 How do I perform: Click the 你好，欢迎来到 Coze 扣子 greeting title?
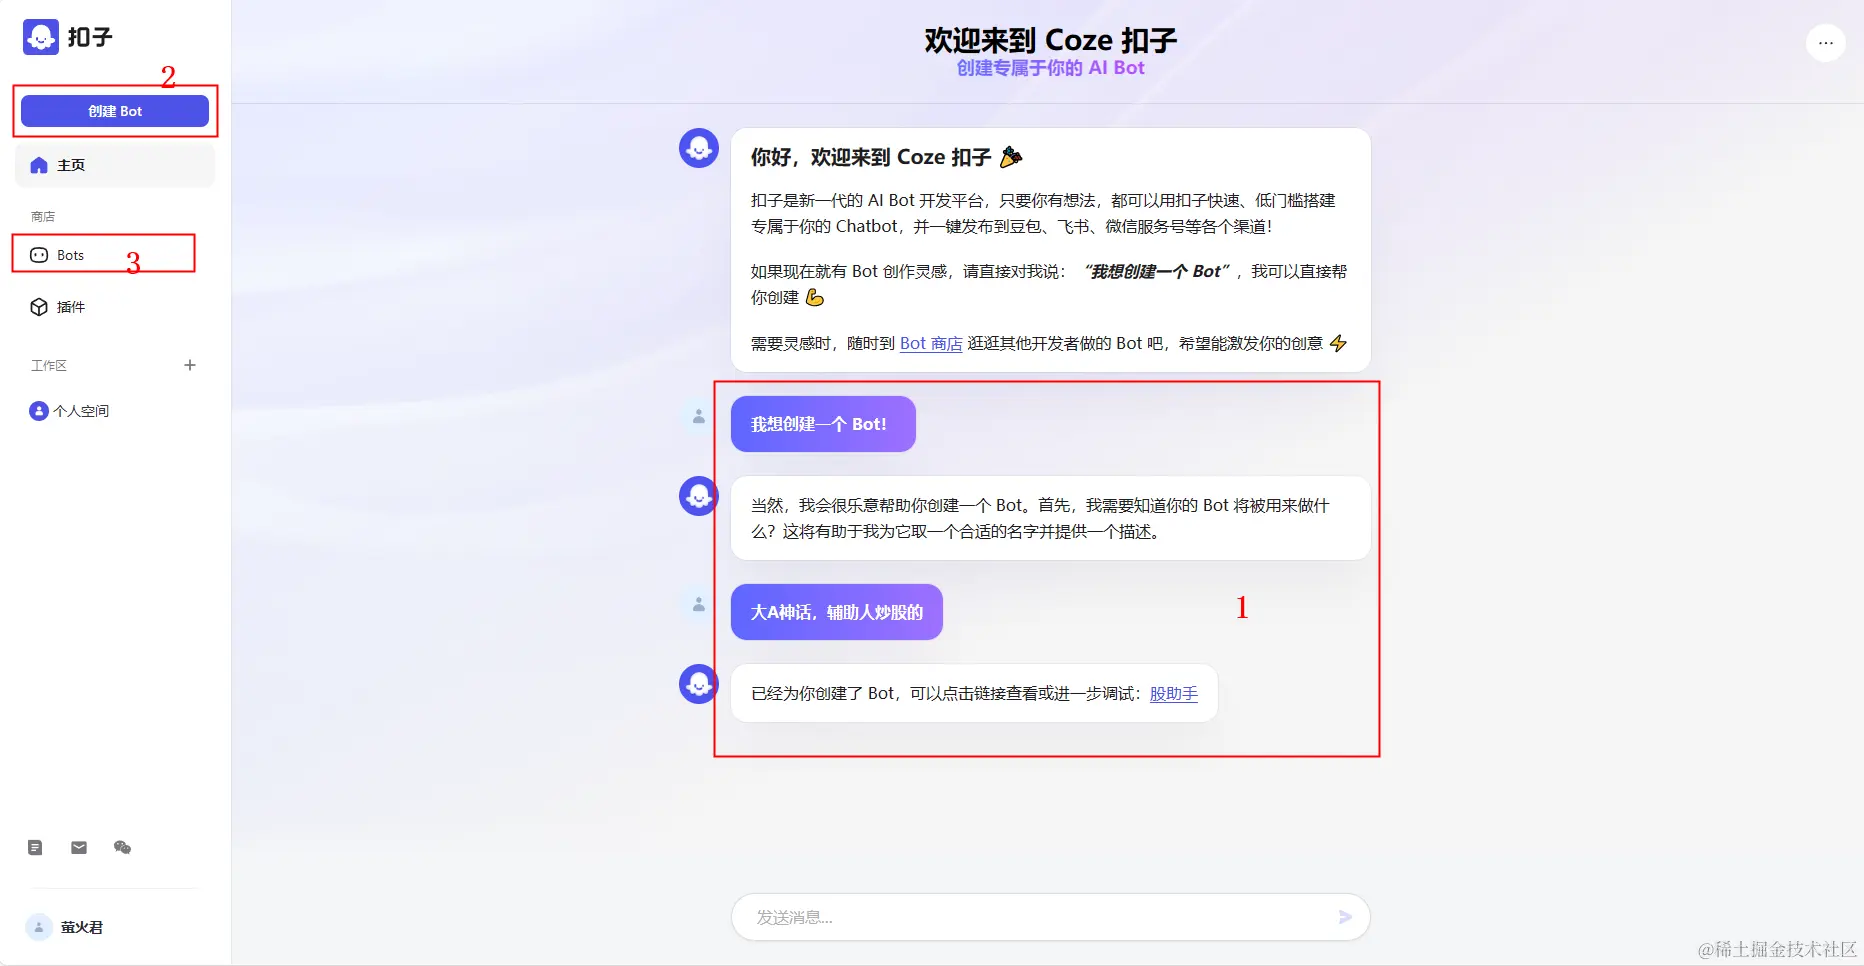pos(886,157)
